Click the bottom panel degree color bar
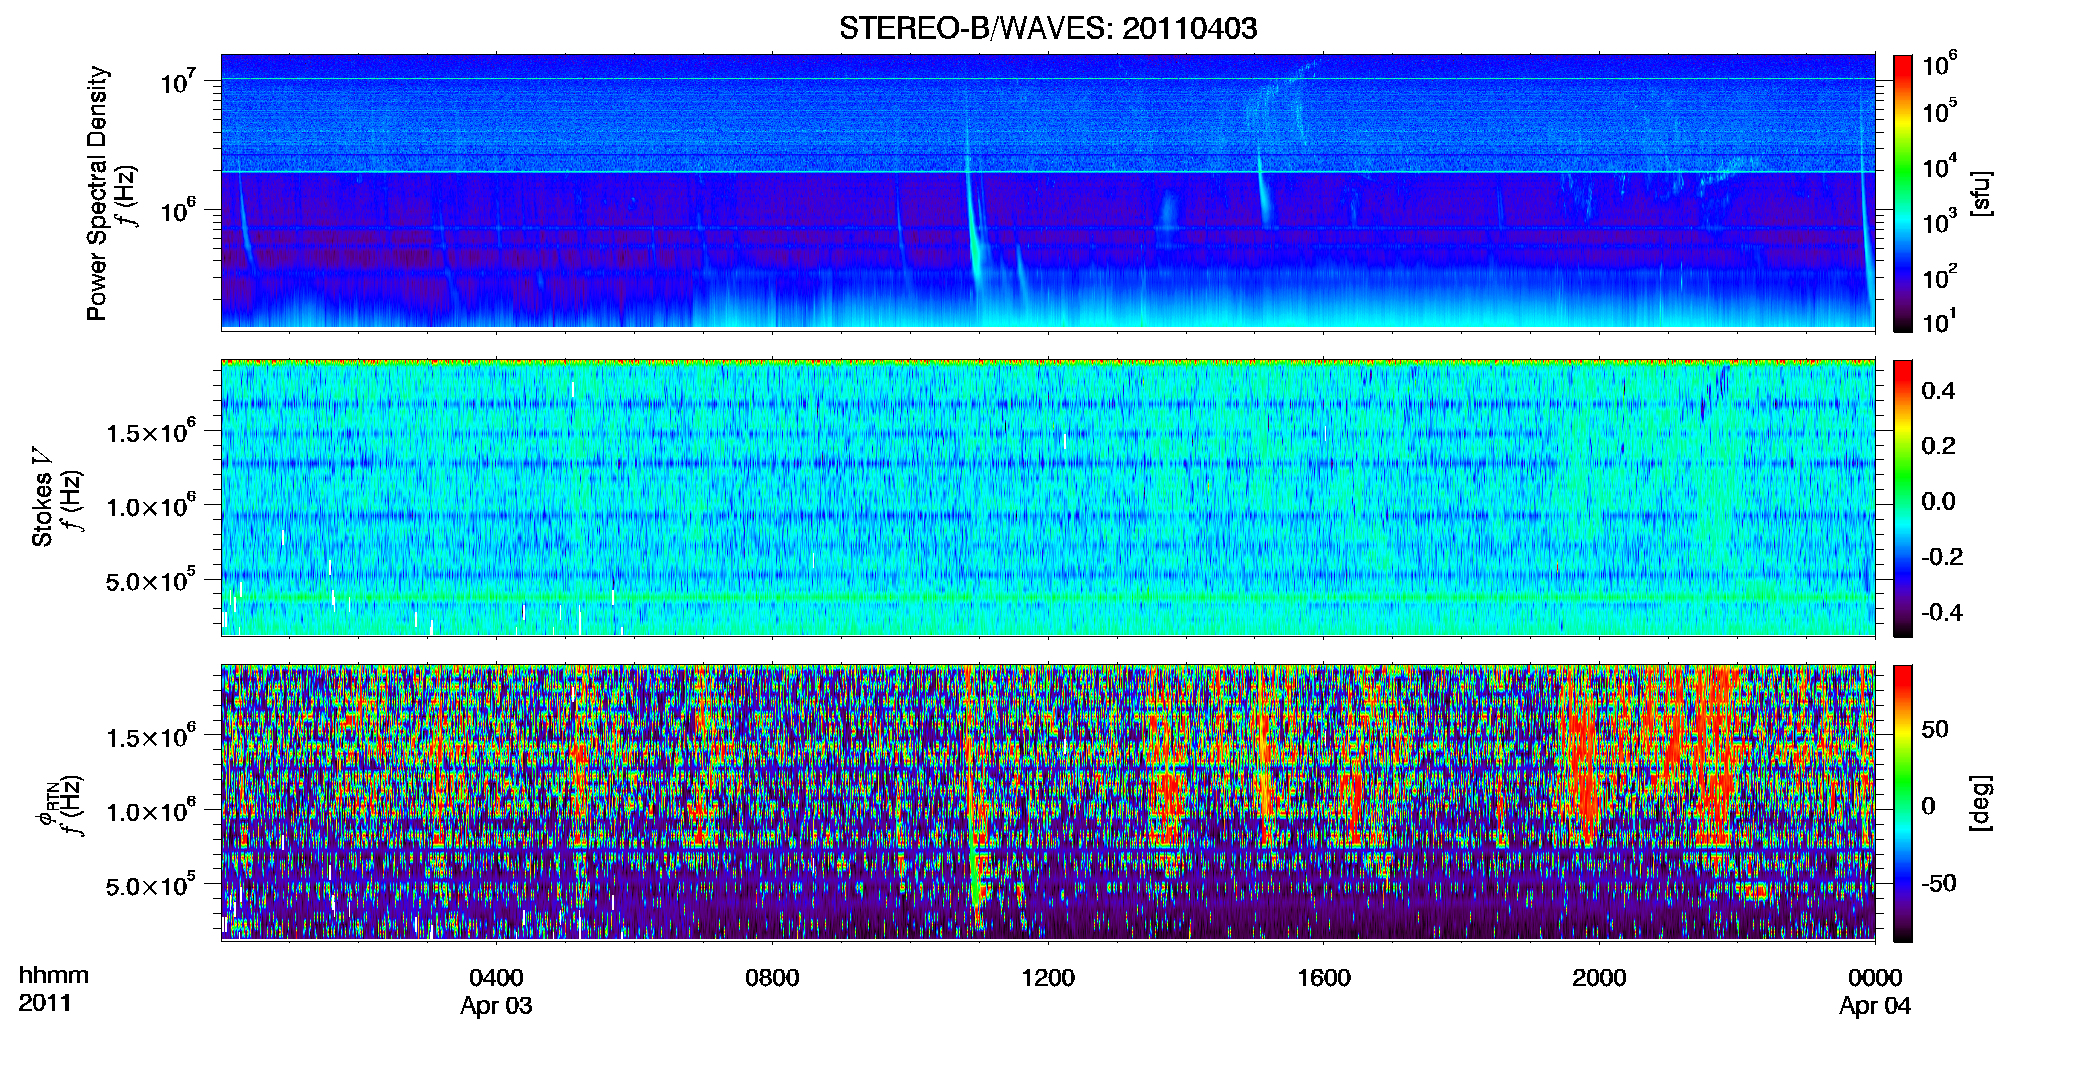The height and width of the screenshot is (1080, 2096). (1903, 803)
